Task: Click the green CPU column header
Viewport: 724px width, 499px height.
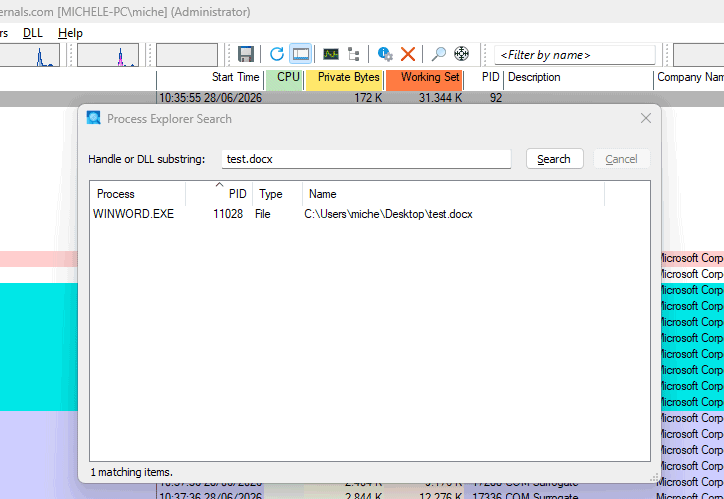Action: [284, 78]
